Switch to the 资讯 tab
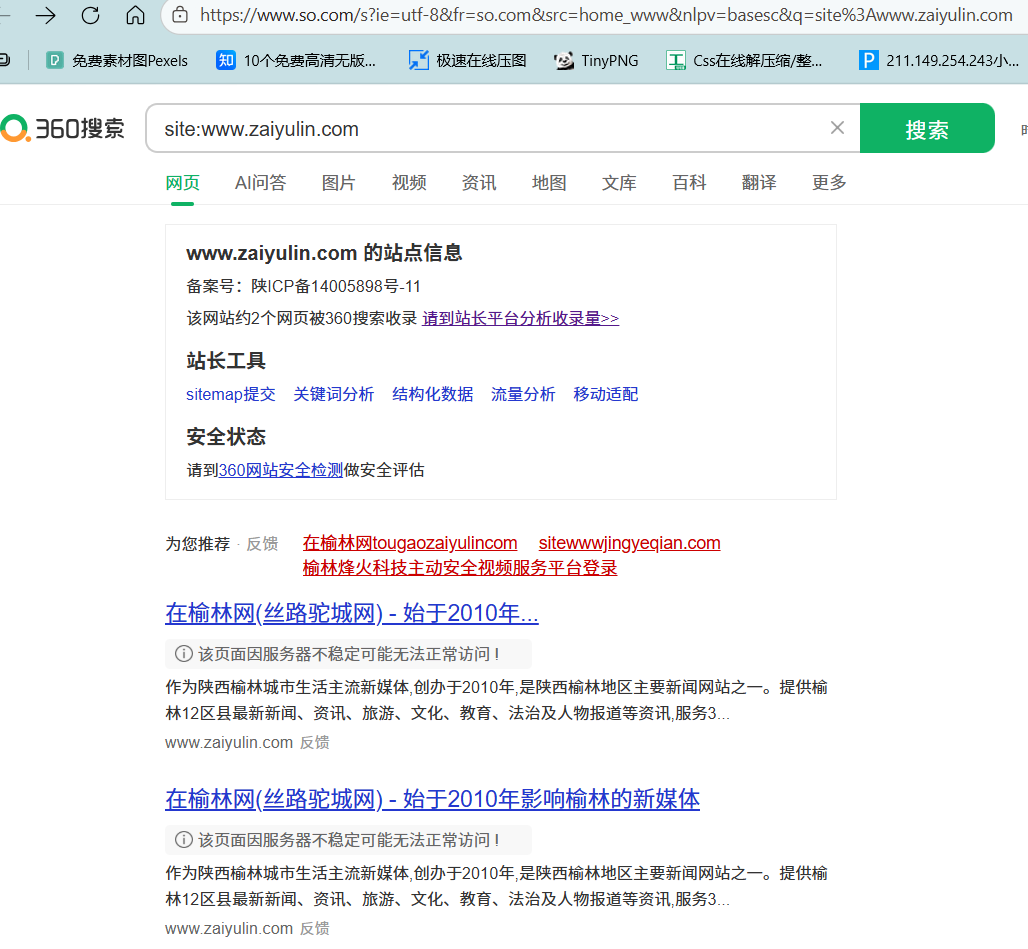This screenshot has width=1028, height=949. point(479,183)
